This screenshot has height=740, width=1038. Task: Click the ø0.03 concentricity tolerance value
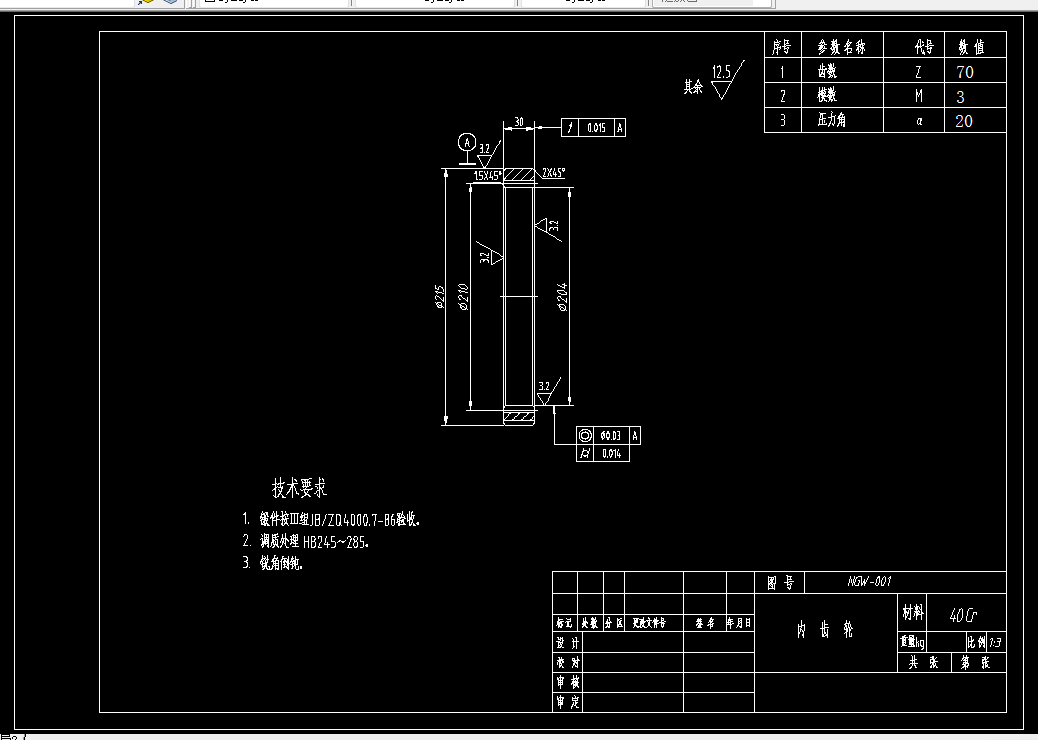(610, 436)
